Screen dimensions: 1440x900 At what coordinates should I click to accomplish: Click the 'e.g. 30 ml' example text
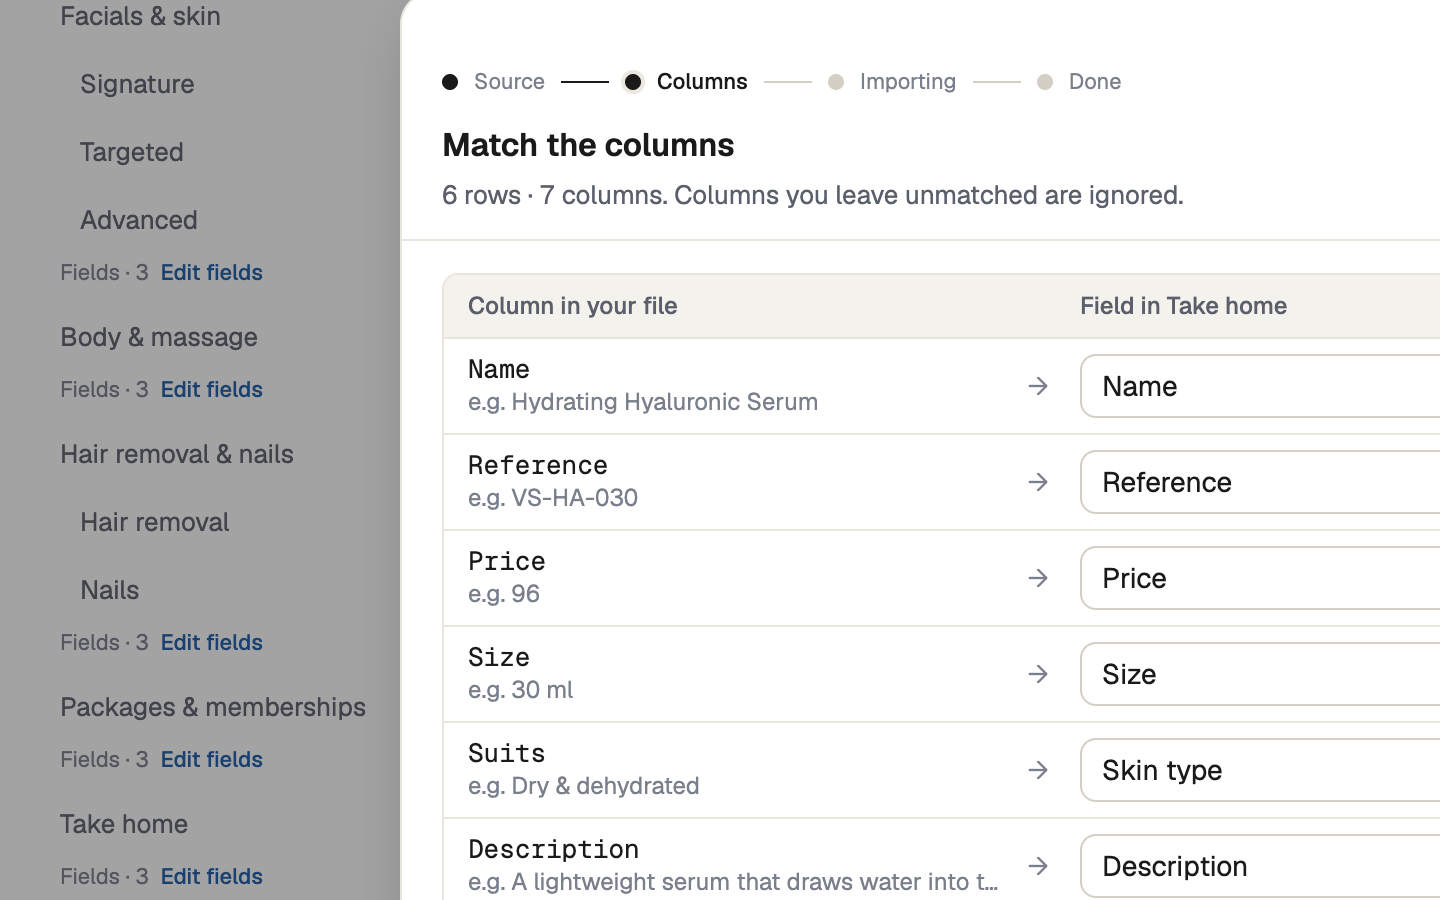click(x=521, y=690)
